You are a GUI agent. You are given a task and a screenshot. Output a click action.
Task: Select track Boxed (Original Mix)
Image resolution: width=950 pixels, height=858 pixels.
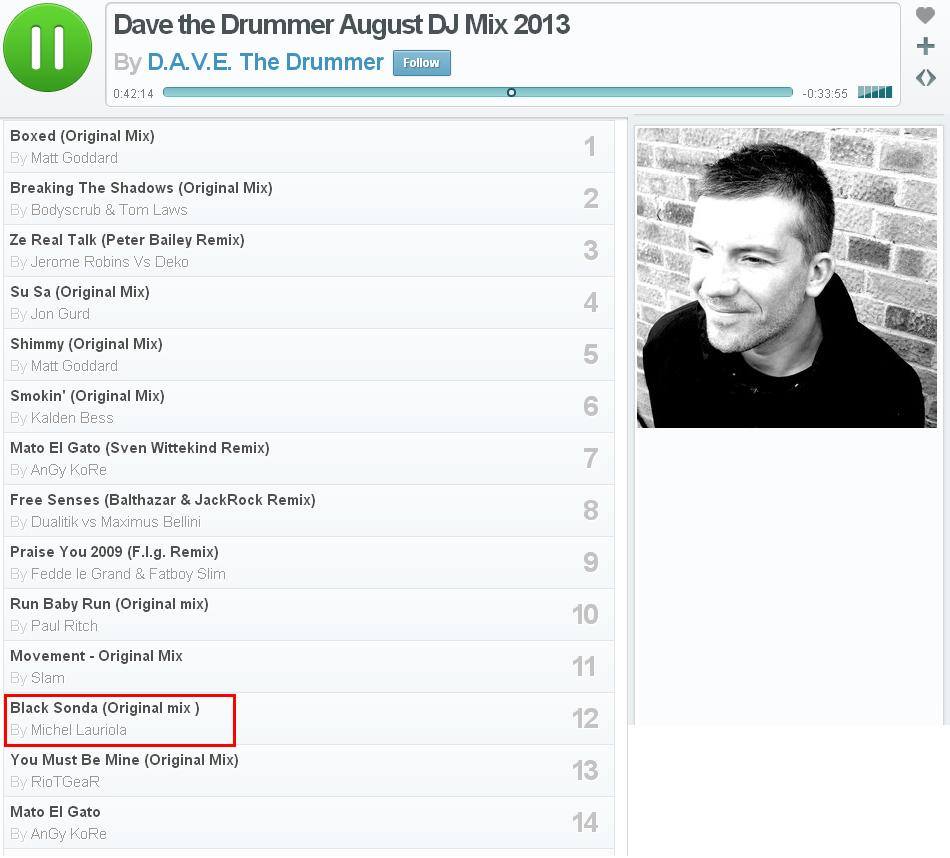[x=309, y=147]
